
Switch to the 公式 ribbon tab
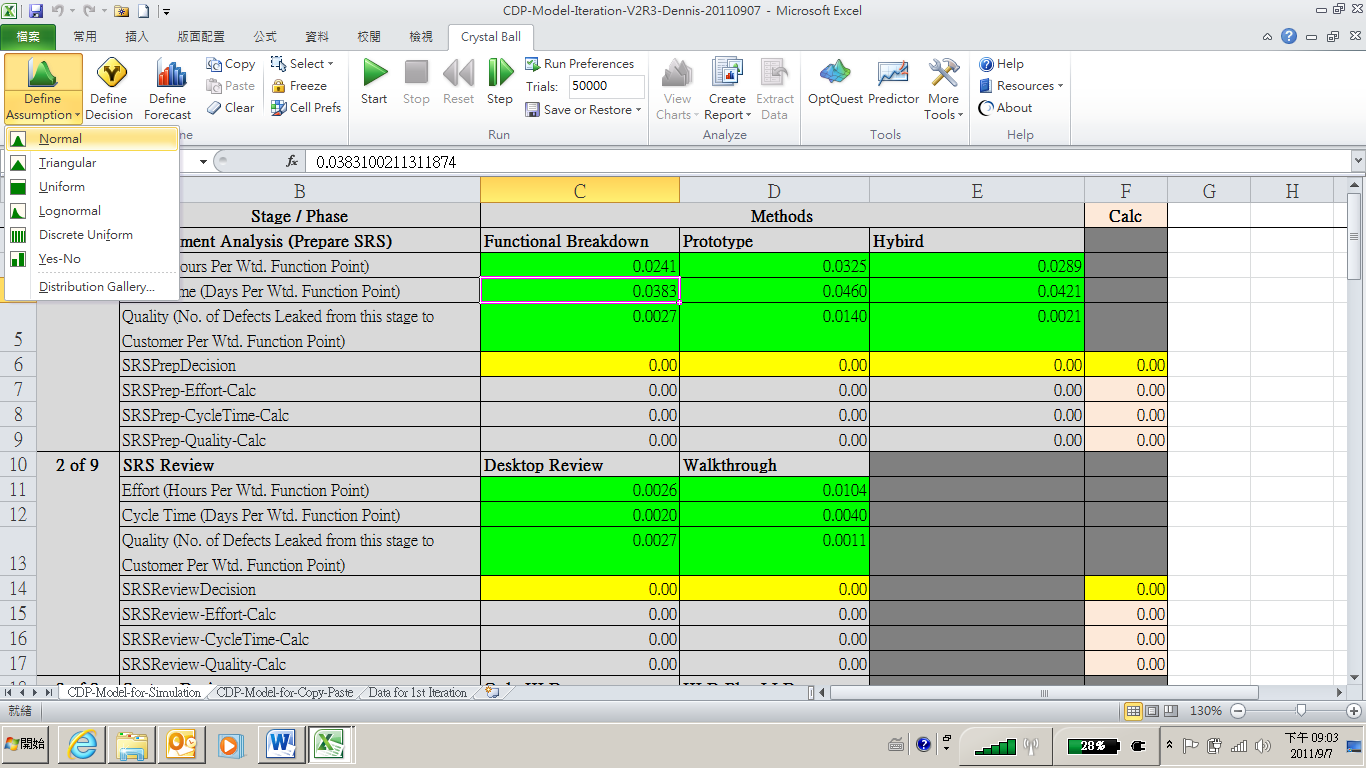coord(265,37)
